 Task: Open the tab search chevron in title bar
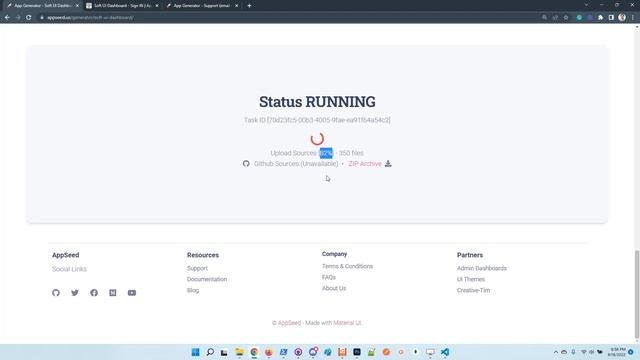pyautogui.click(x=586, y=5)
